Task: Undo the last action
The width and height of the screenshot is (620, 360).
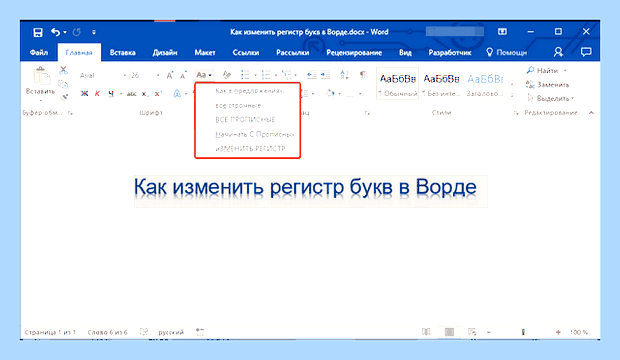Action: [x=55, y=32]
